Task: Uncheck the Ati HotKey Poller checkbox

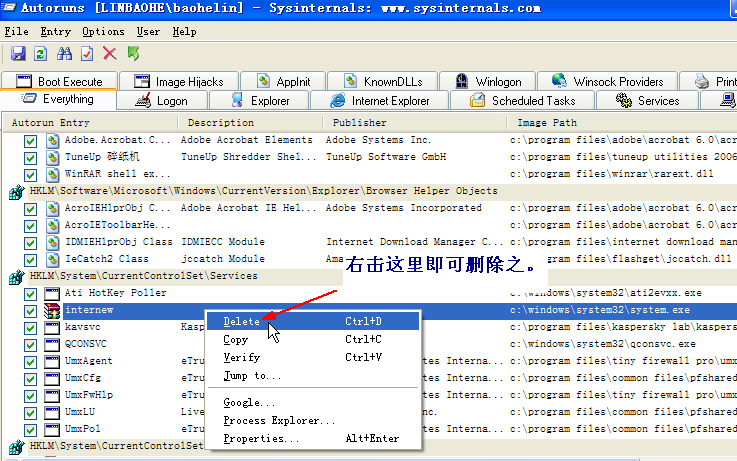Action: [x=31, y=294]
